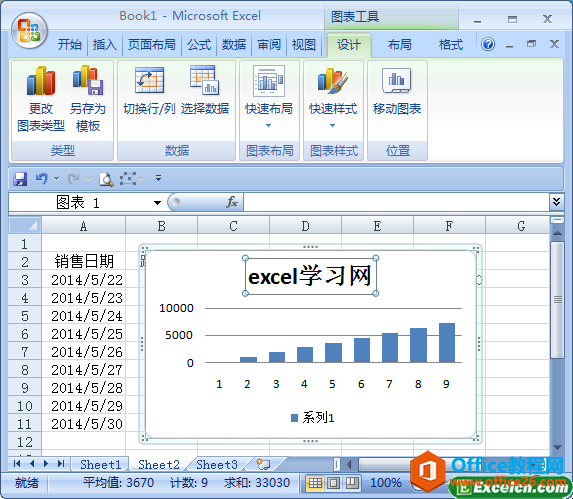Open Name Box dropdown arrow

157,203
